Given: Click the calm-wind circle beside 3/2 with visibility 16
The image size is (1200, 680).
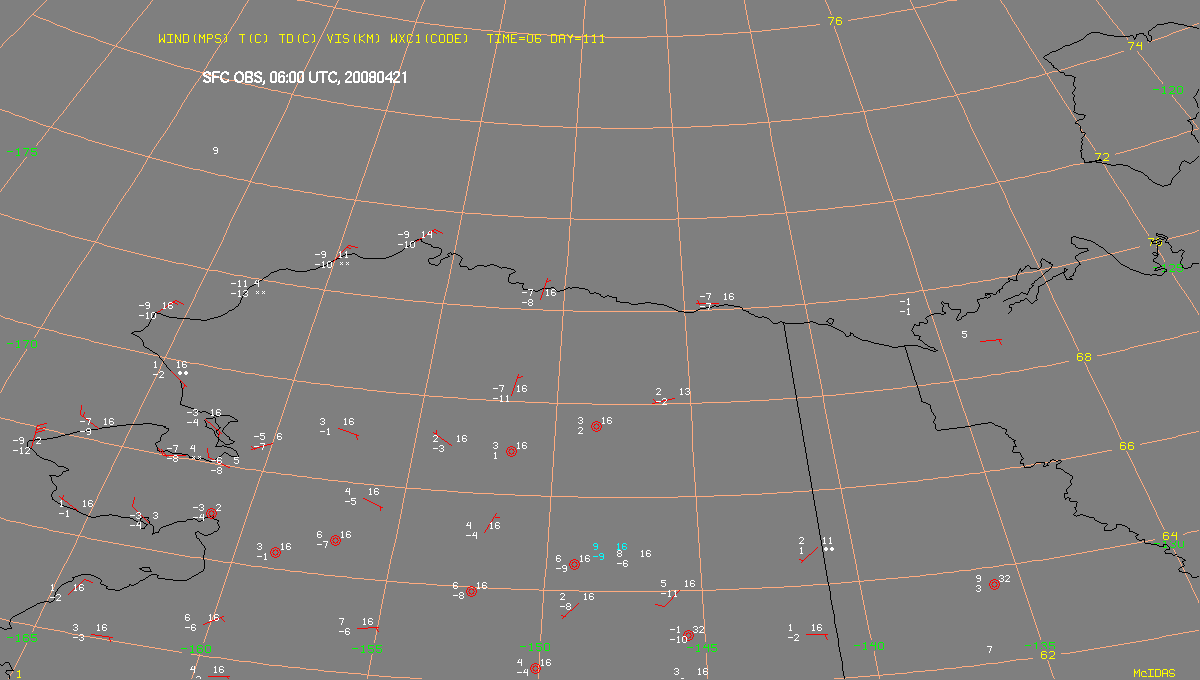Looking at the screenshot, I should pyautogui.click(x=596, y=426).
